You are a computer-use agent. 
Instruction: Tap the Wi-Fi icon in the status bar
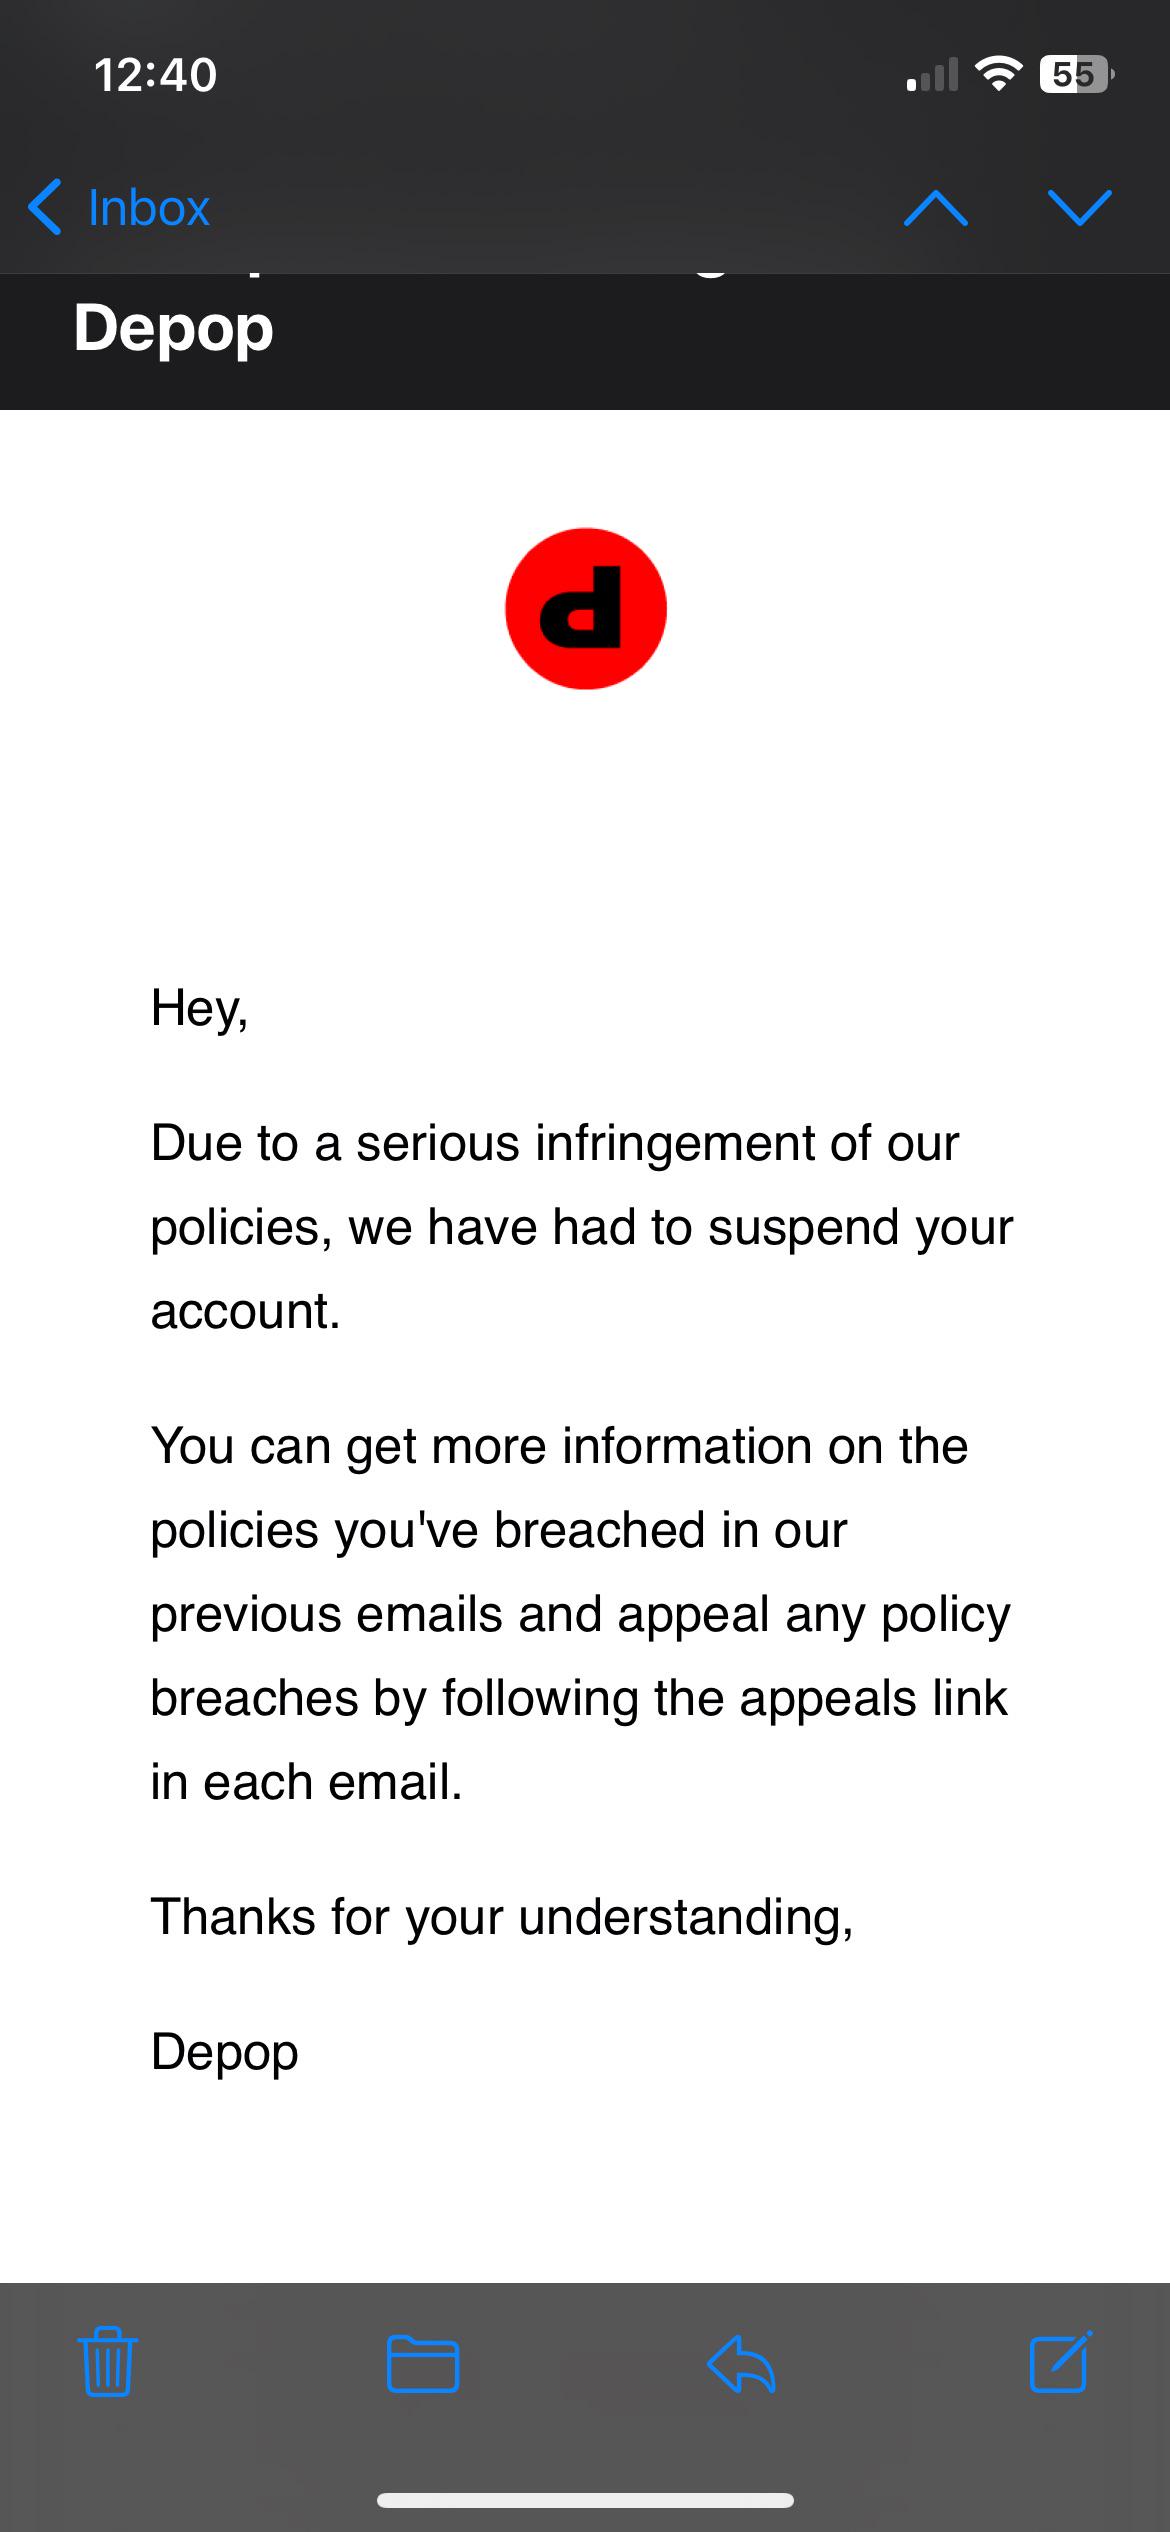point(1000,72)
